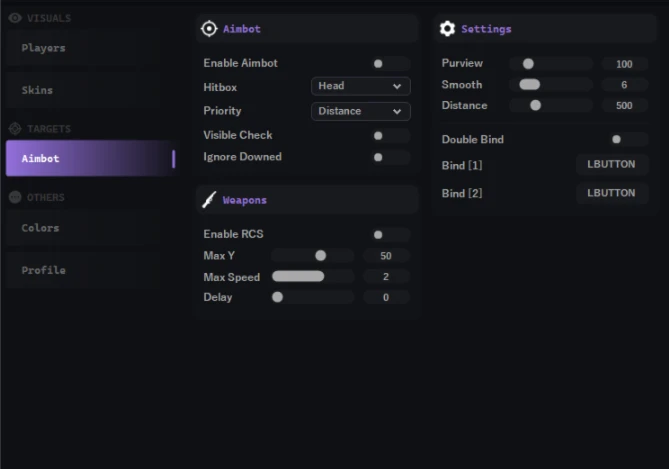Click the Settings gear icon
The height and width of the screenshot is (469, 669).
tap(447, 29)
